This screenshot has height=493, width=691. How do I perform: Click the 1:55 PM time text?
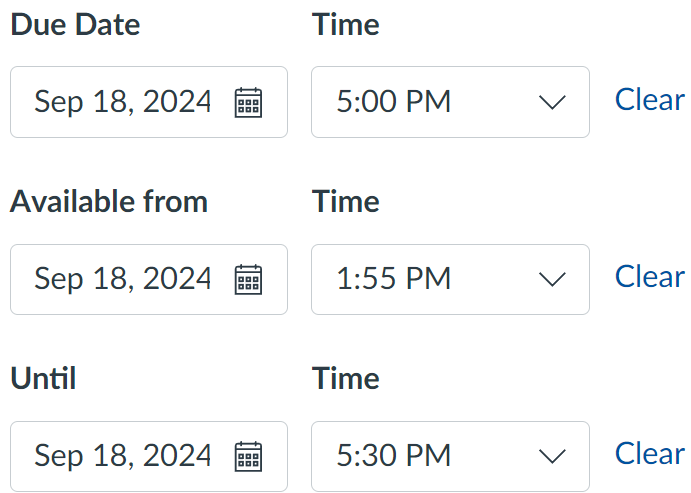coord(394,279)
